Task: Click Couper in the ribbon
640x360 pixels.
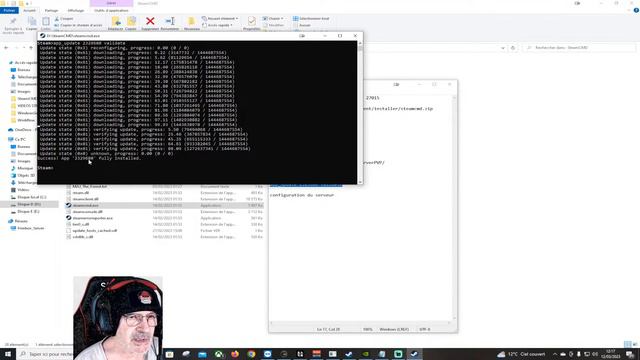Action: [x=64, y=19]
